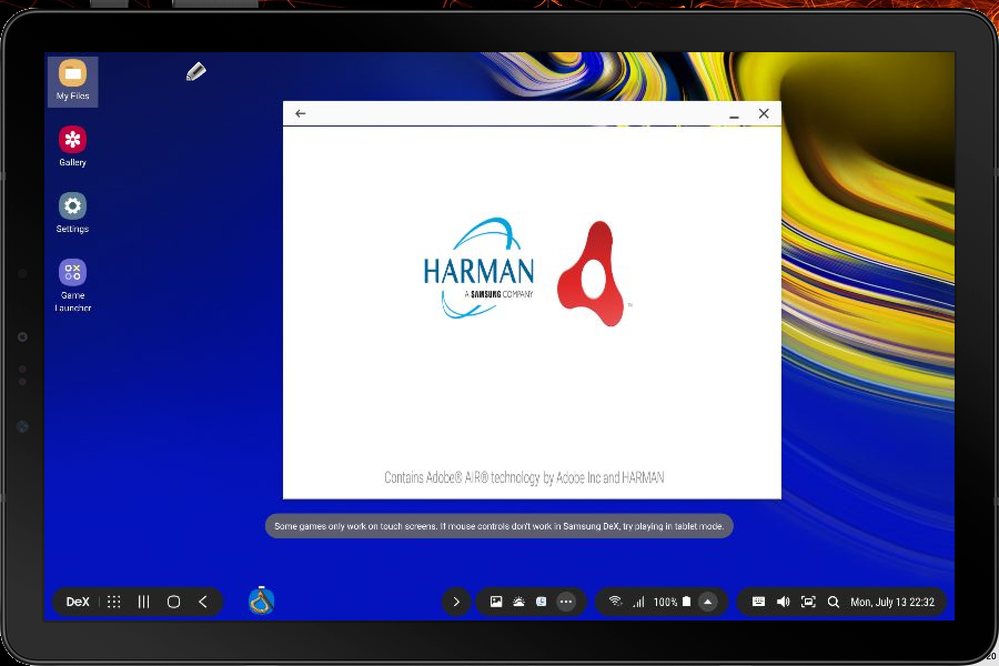Viewport: 999px width, 666px height.
Task: Click the mobile signal strength icon
Action: coord(638,602)
